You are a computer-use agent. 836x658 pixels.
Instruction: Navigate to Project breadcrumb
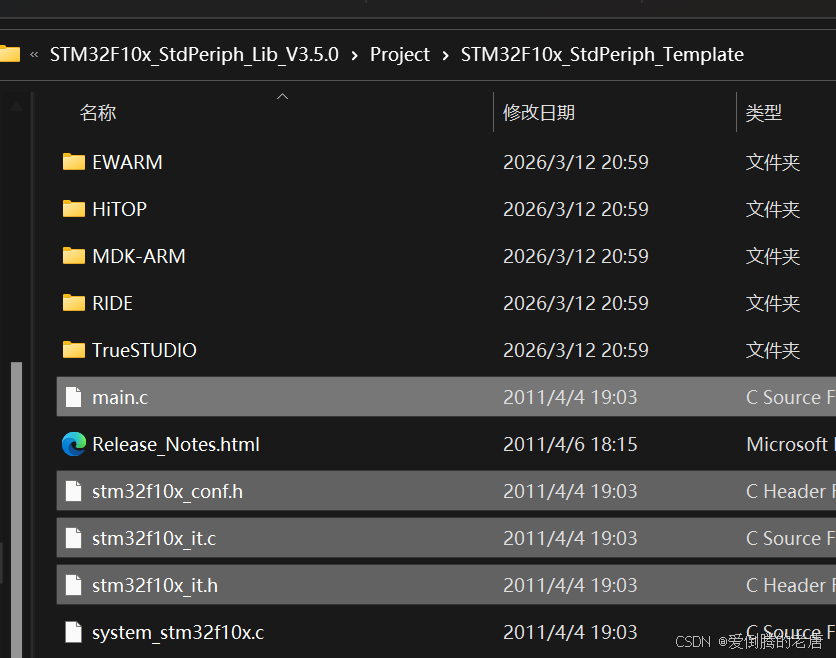click(400, 54)
